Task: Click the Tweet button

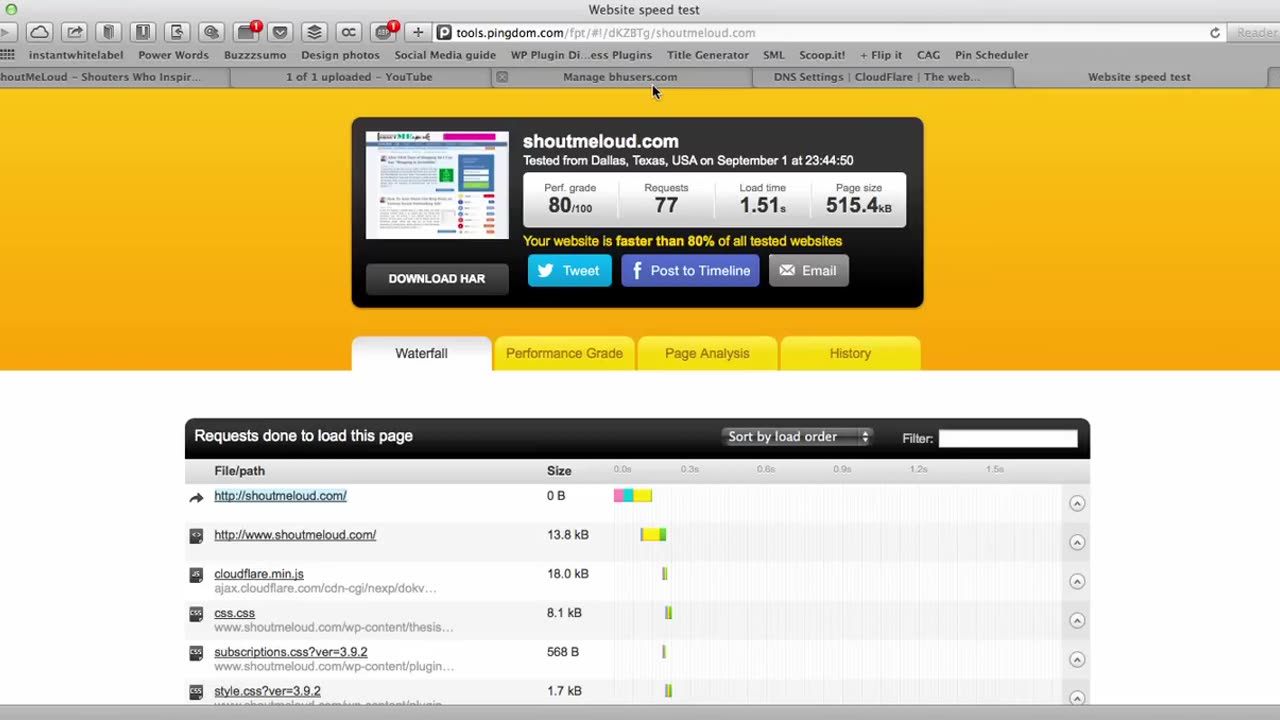Action: (x=569, y=271)
